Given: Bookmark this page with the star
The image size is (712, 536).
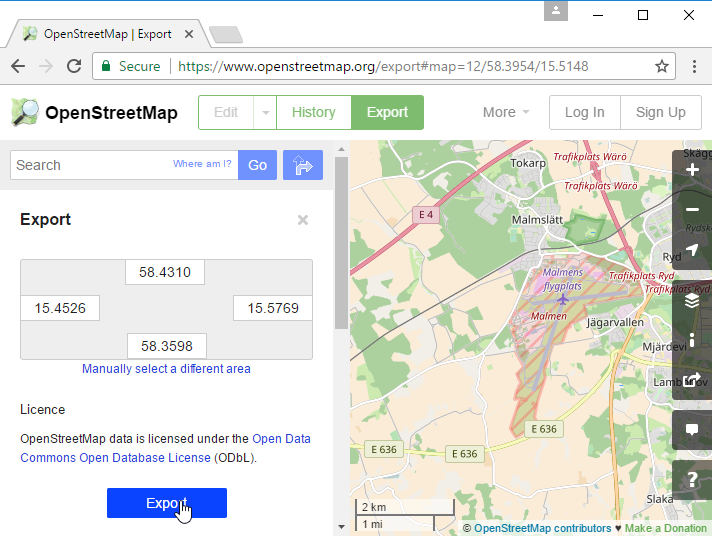Looking at the screenshot, I should coord(662,66).
